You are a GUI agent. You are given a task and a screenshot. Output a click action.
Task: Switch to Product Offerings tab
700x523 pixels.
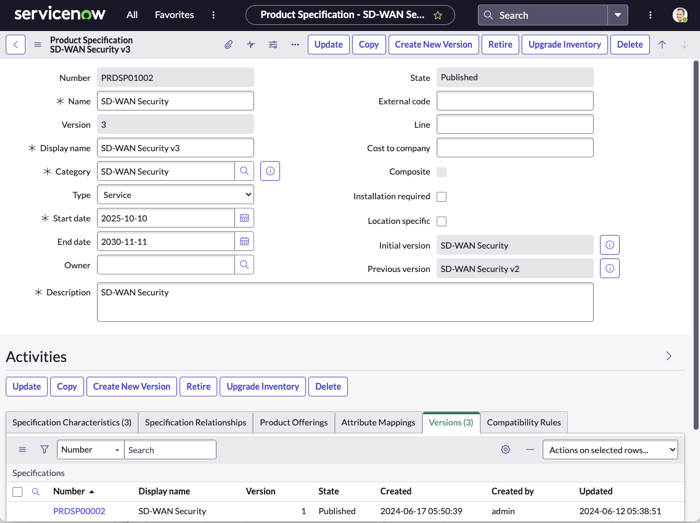pyautogui.click(x=294, y=422)
